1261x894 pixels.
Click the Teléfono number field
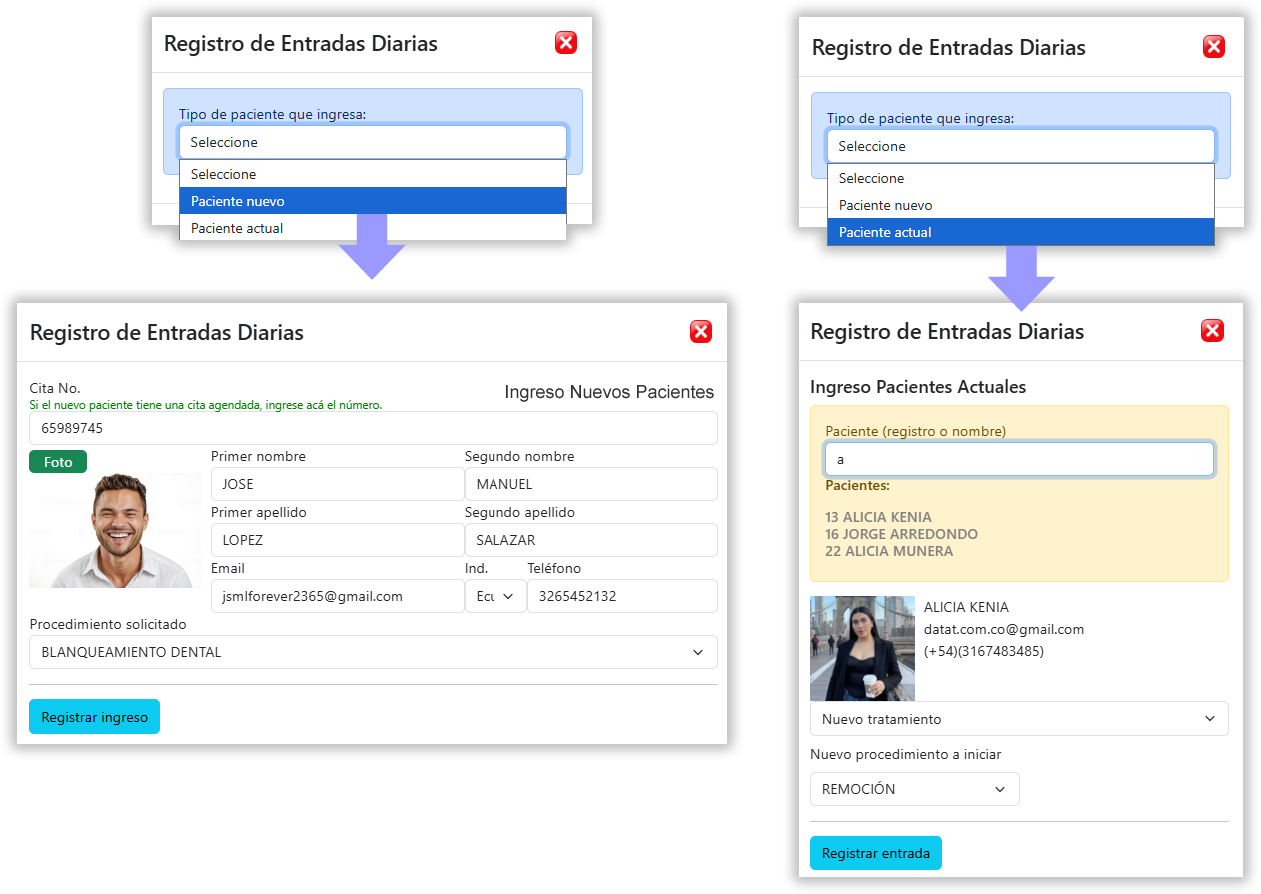621,596
